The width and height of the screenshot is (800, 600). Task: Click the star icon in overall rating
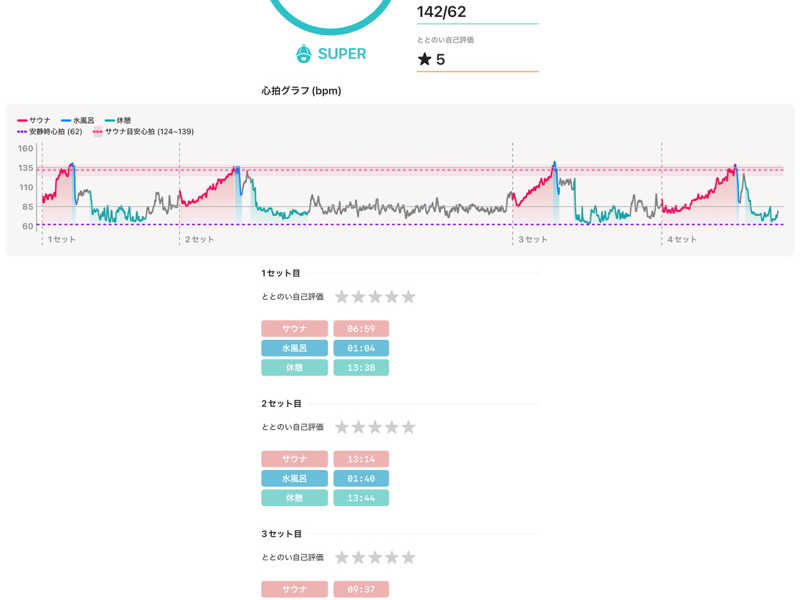(x=424, y=60)
